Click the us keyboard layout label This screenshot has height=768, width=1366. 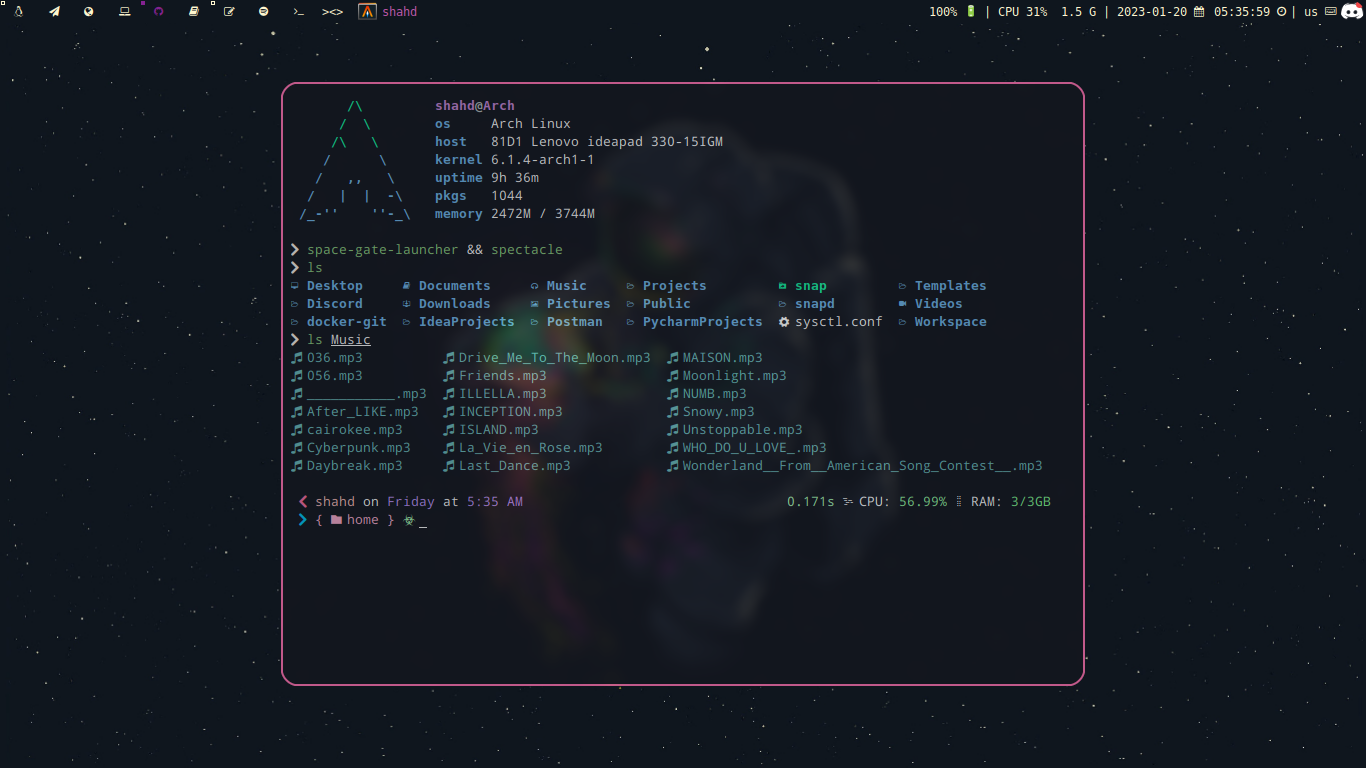(1311, 12)
